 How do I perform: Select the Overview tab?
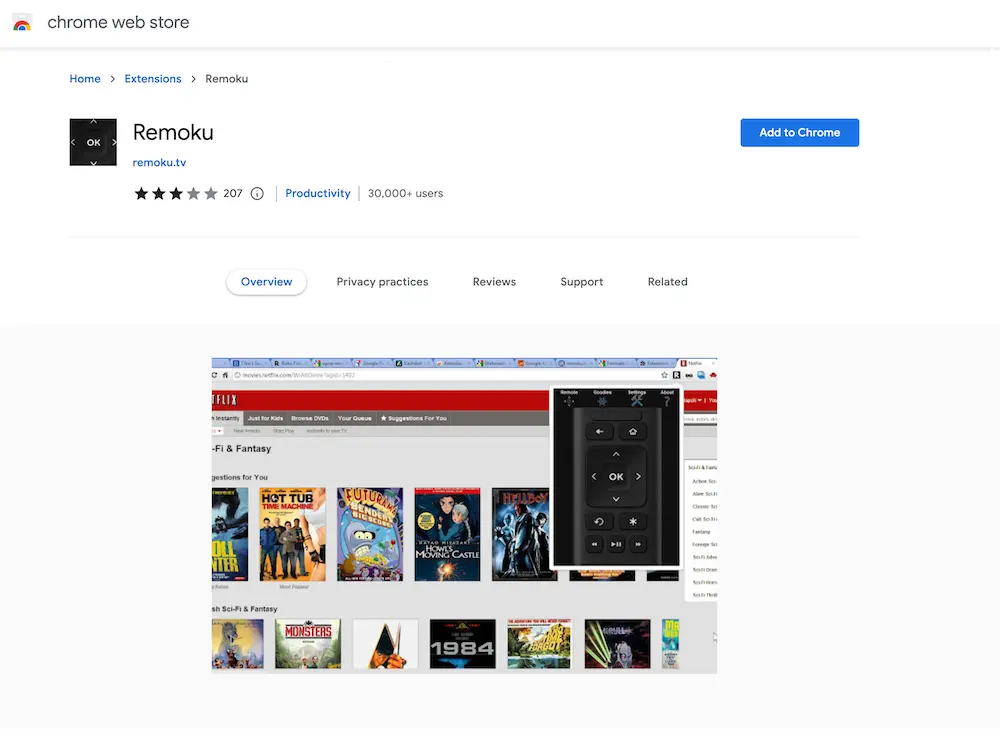coord(267,282)
